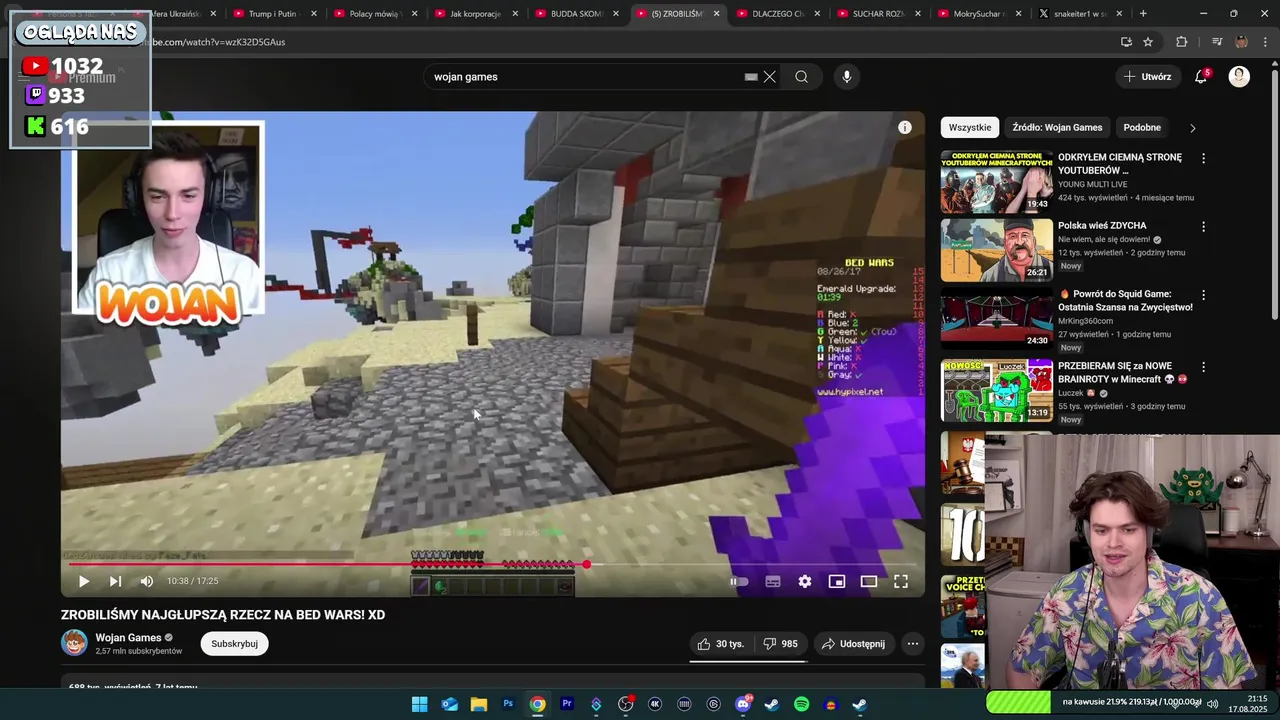Click the Utwórz create button
The image size is (1280, 720).
[x=1146, y=77]
